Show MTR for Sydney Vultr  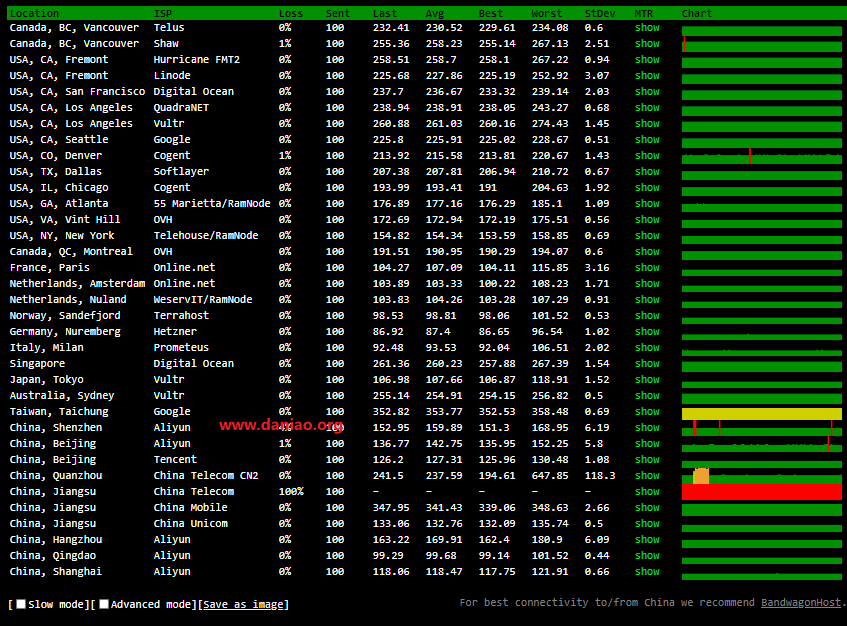click(647, 395)
